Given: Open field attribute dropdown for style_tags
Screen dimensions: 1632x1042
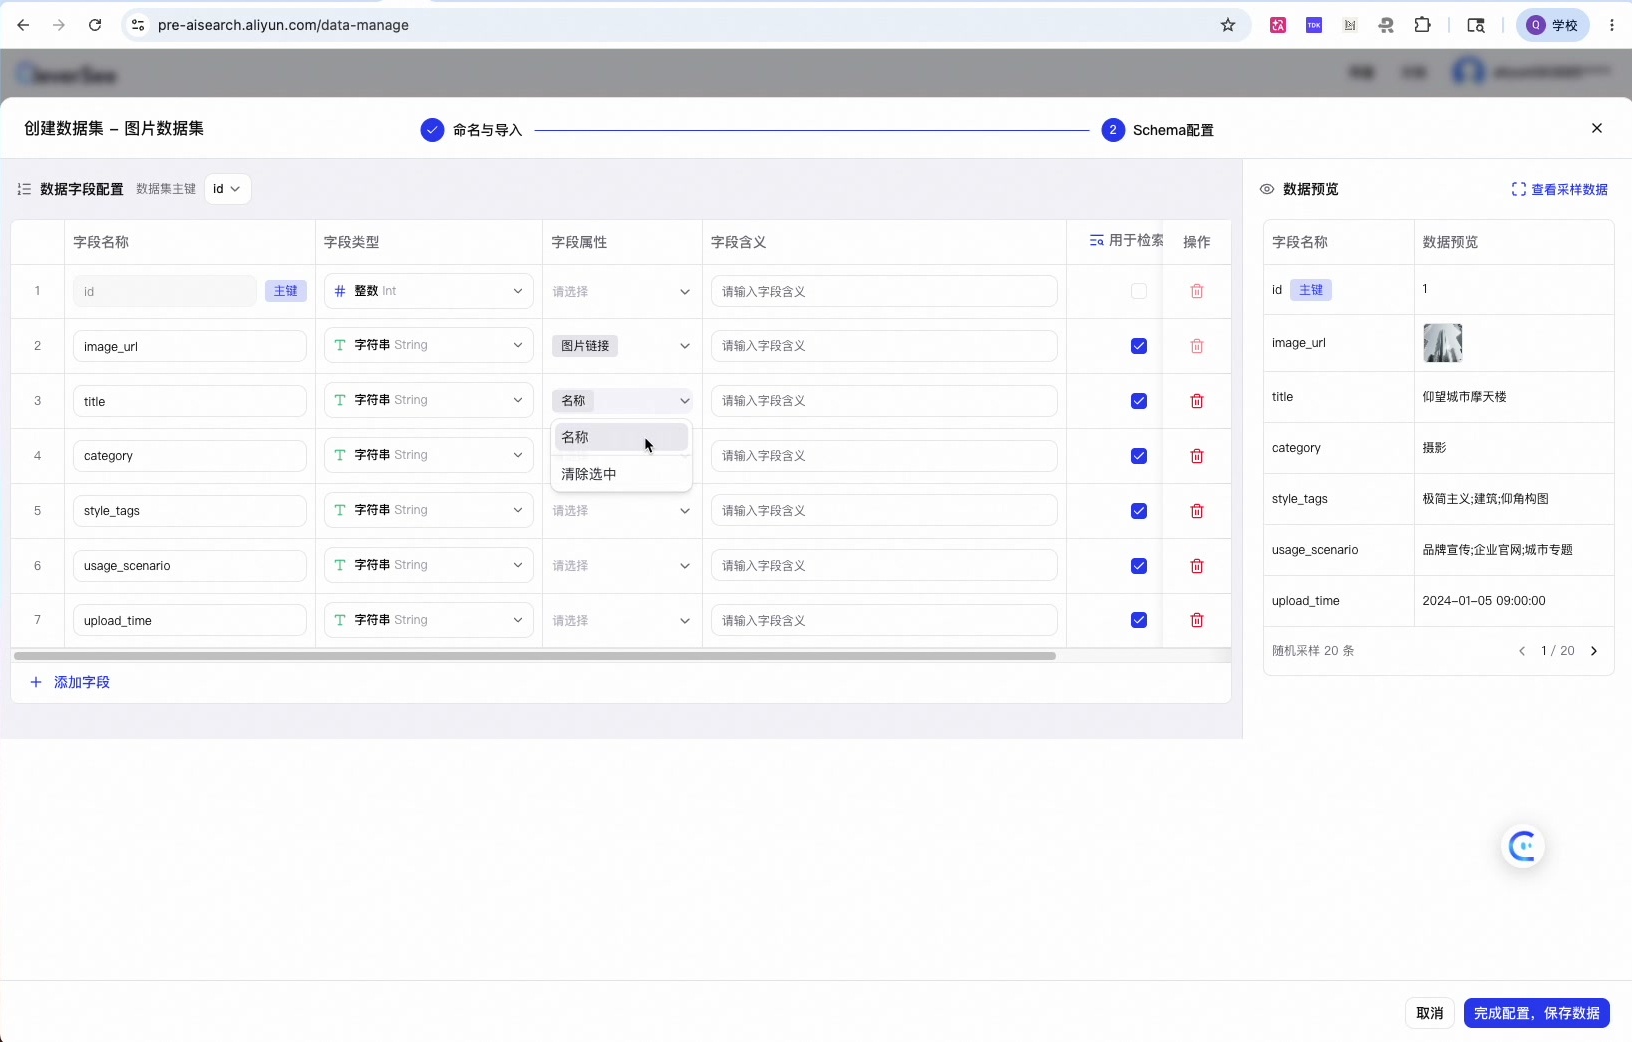Looking at the screenshot, I should point(622,511).
